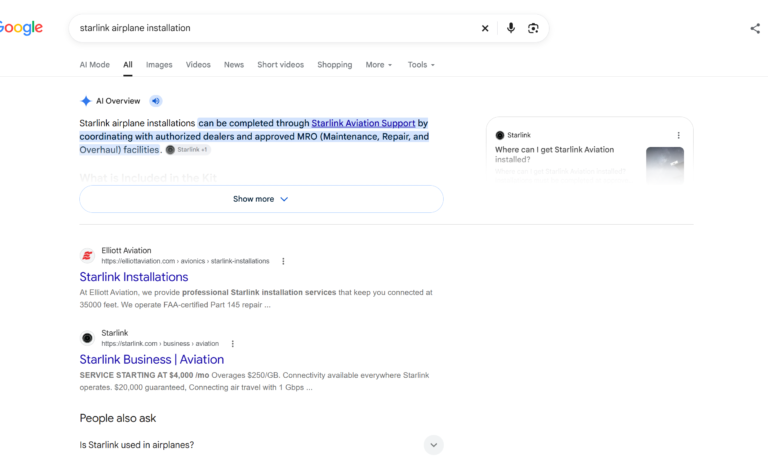Click the 'Elliott Aviation' site name
Viewport: 768px width, 456px height.
(x=126, y=250)
